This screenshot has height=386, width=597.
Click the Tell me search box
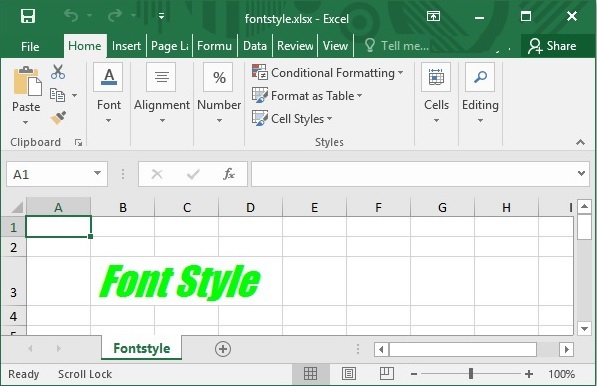click(397, 46)
